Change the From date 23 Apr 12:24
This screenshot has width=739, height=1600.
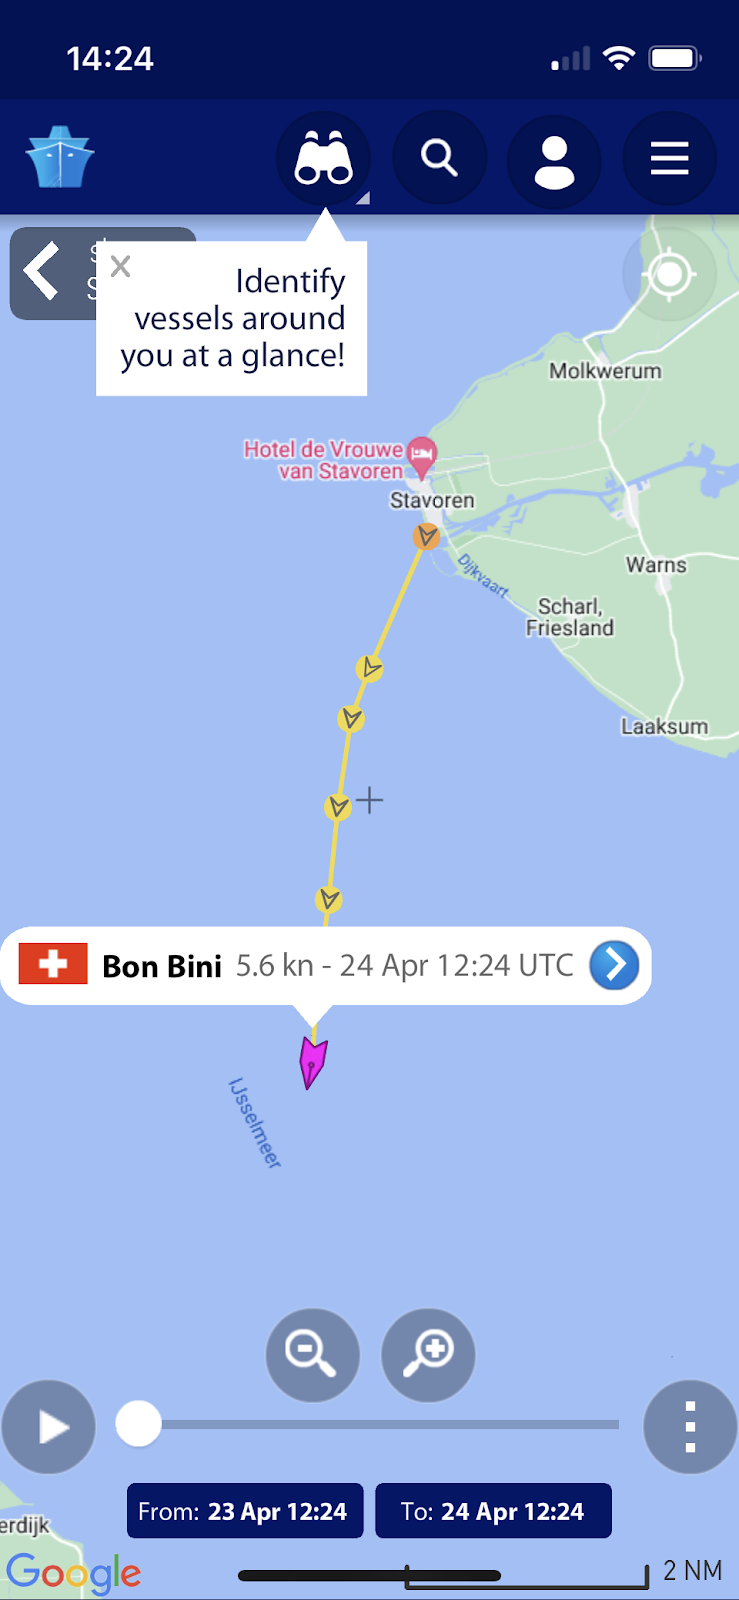[x=245, y=1511]
